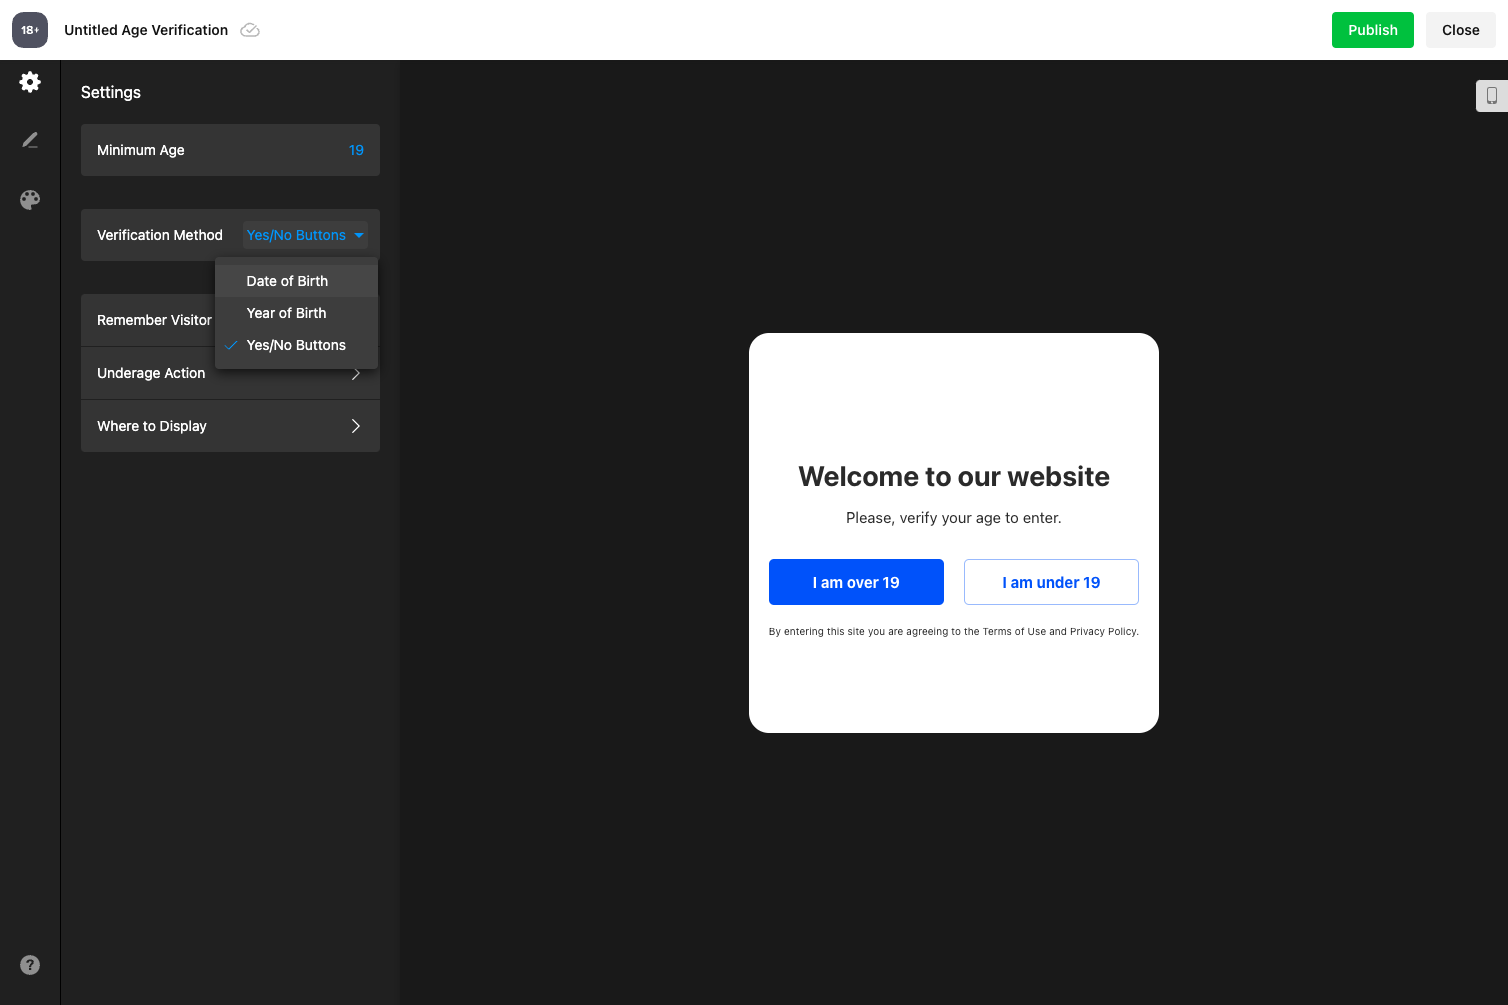Edit the Minimum Age value 19
The width and height of the screenshot is (1508, 1005).
pos(356,150)
